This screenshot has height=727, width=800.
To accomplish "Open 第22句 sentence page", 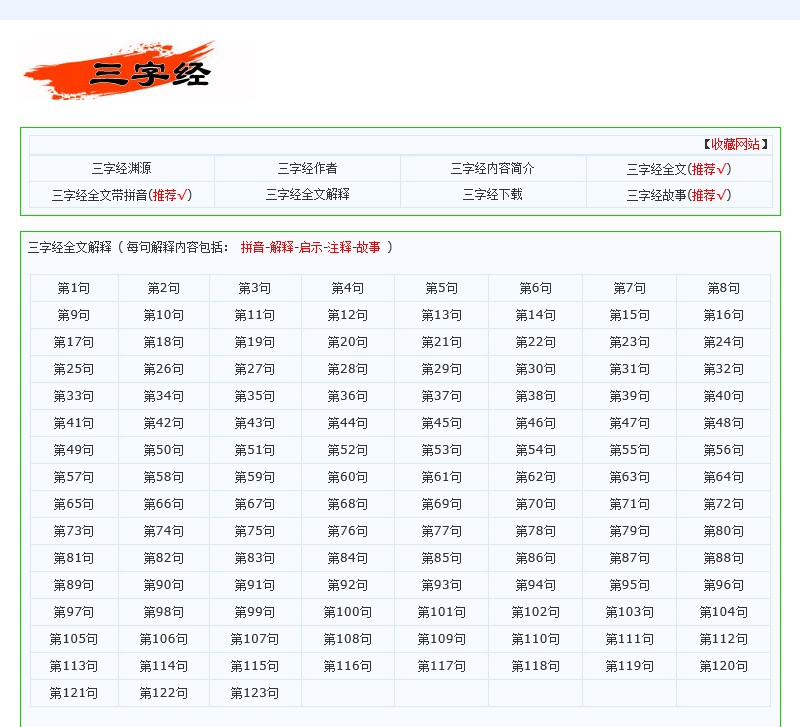I will coord(535,342).
